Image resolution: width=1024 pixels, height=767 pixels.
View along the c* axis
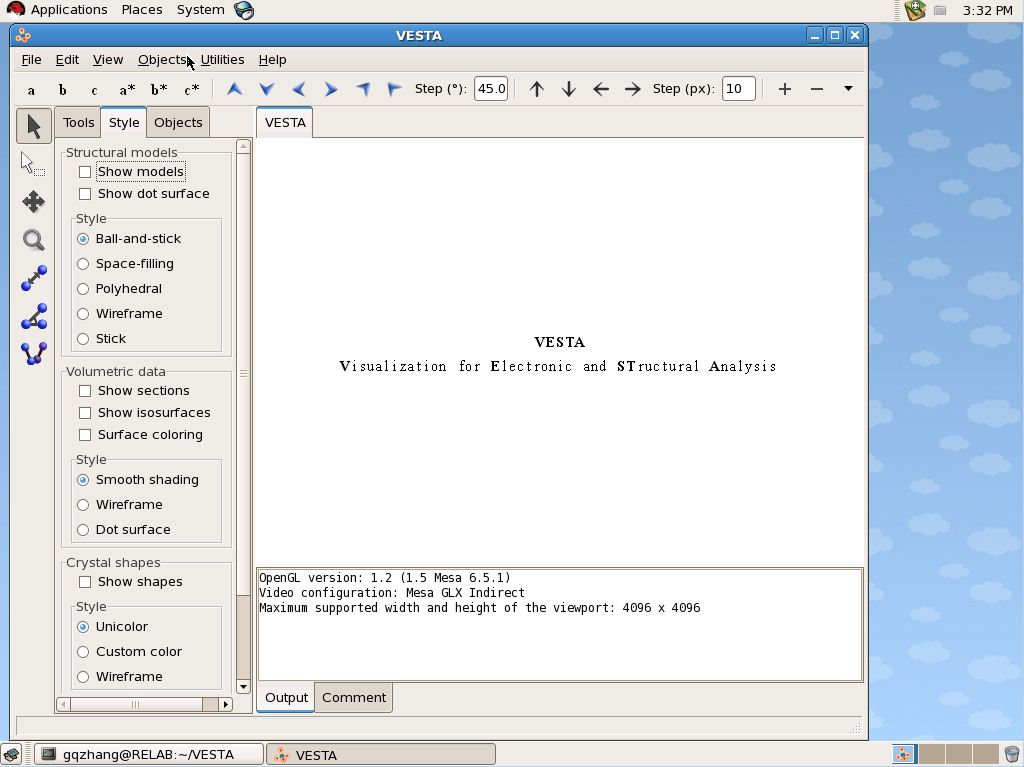point(191,90)
